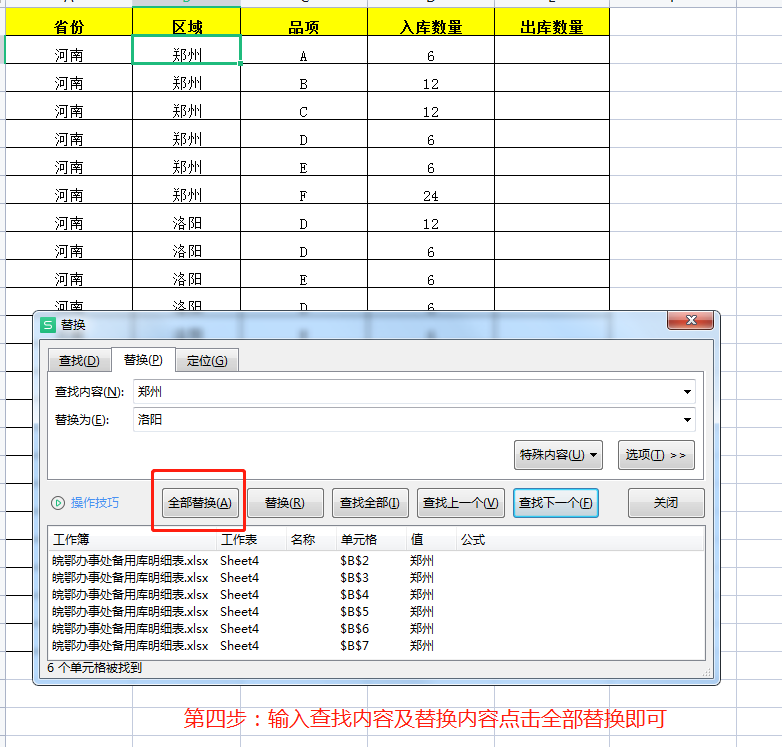Click the find-content field containing 郑州
Viewport: 782px width, 747px height.
pyautogui.click(x=414, y=392)
